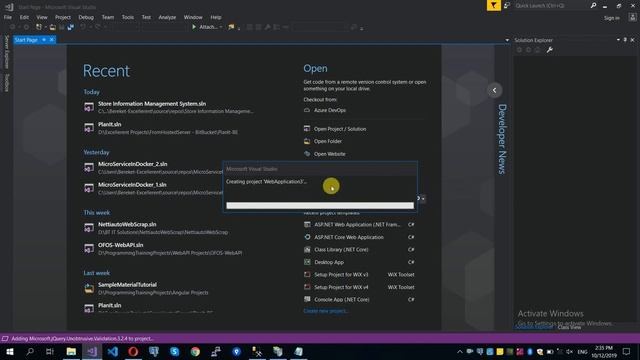Open the Tools menu
640x360 pixels.
pyautogui.click(x=127, y=17)
